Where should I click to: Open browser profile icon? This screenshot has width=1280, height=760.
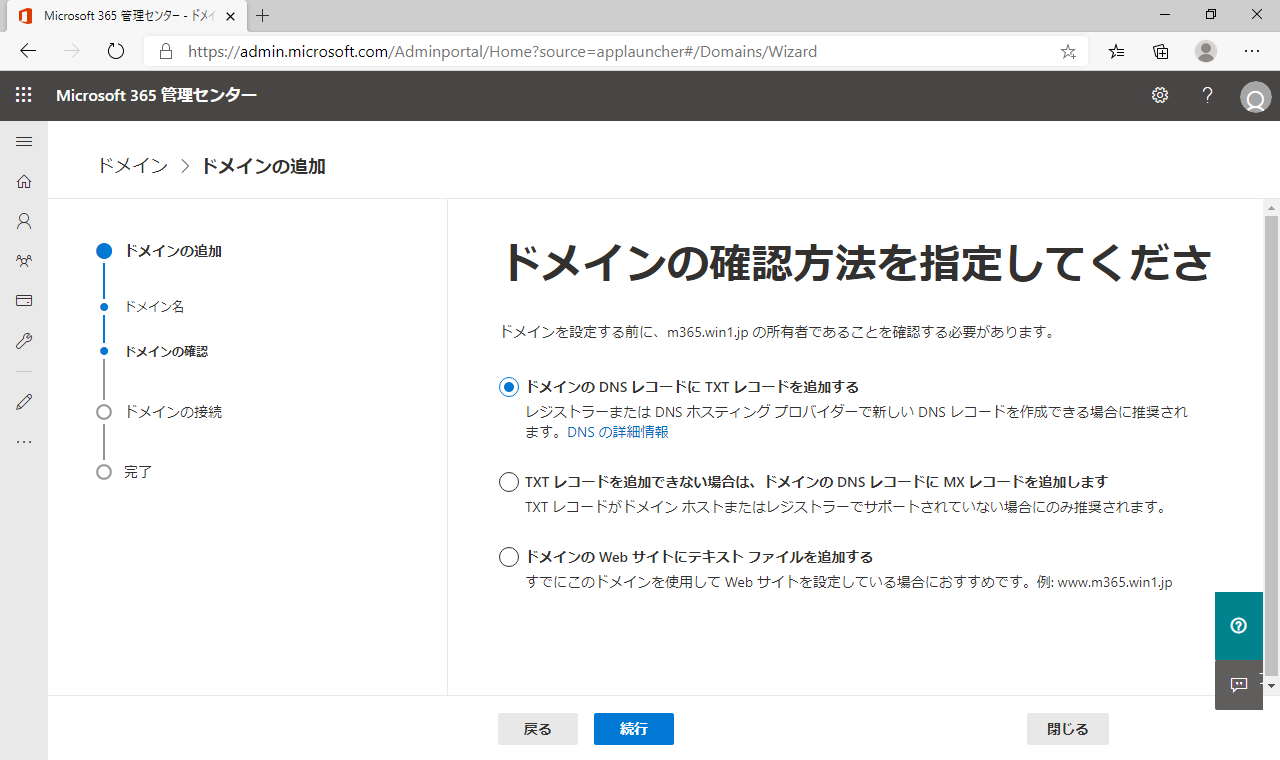(1206, 51)
